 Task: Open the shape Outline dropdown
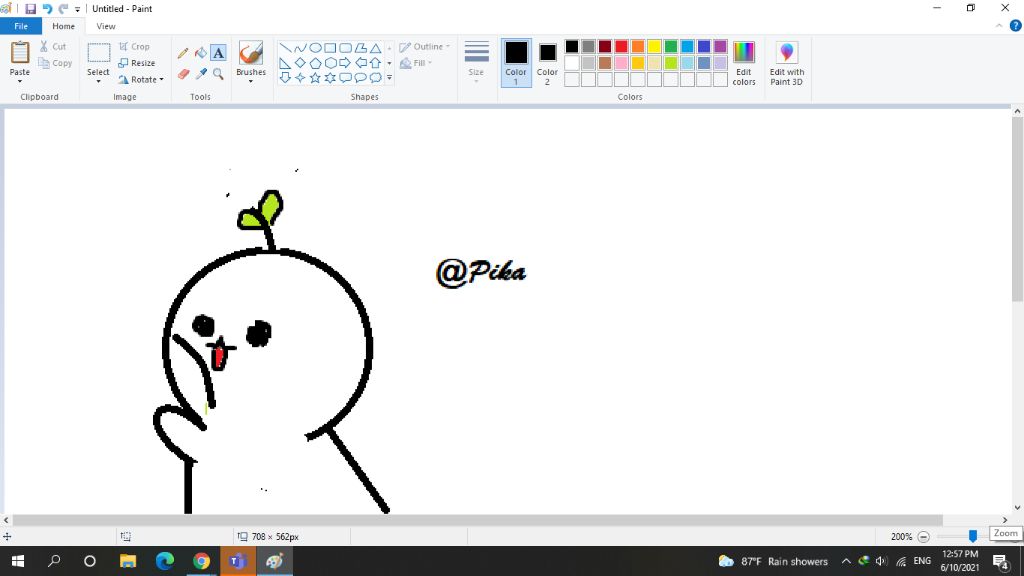[424, 46]
